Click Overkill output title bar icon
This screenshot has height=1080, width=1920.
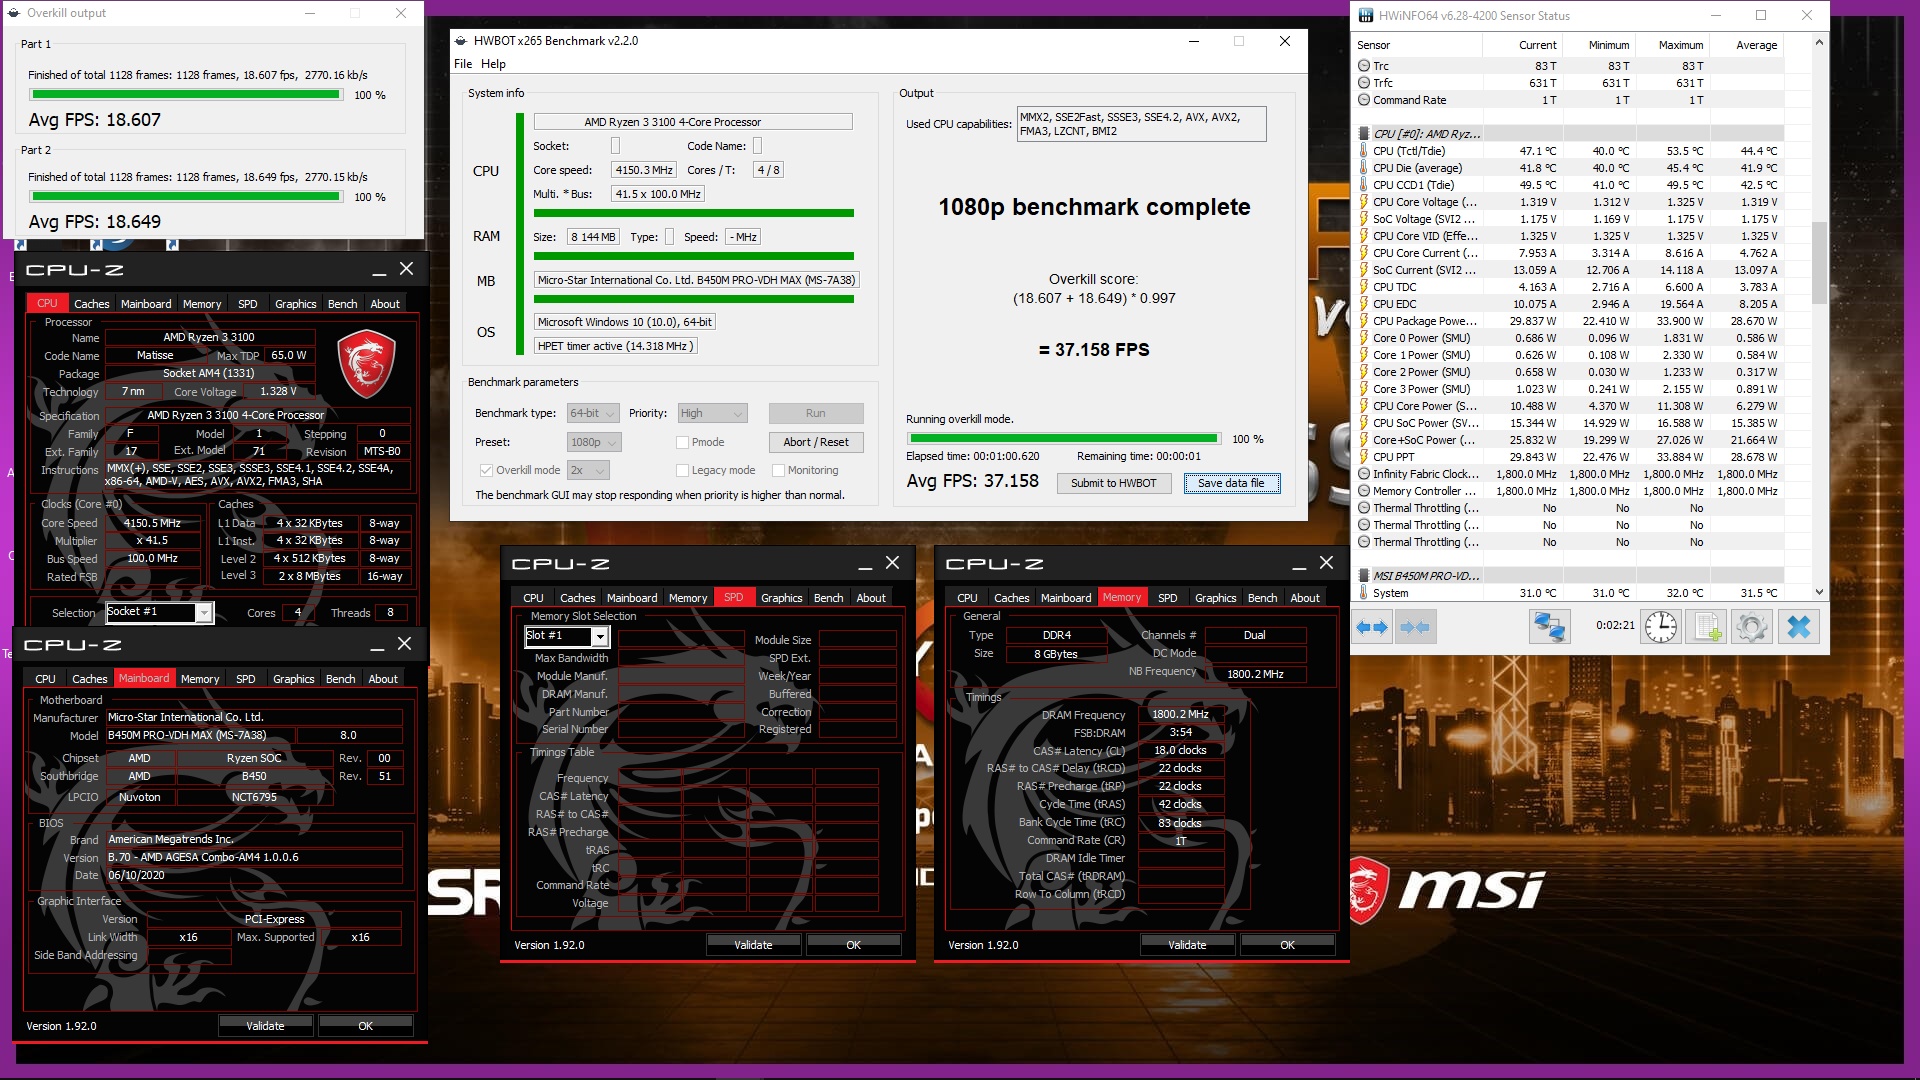14,13
